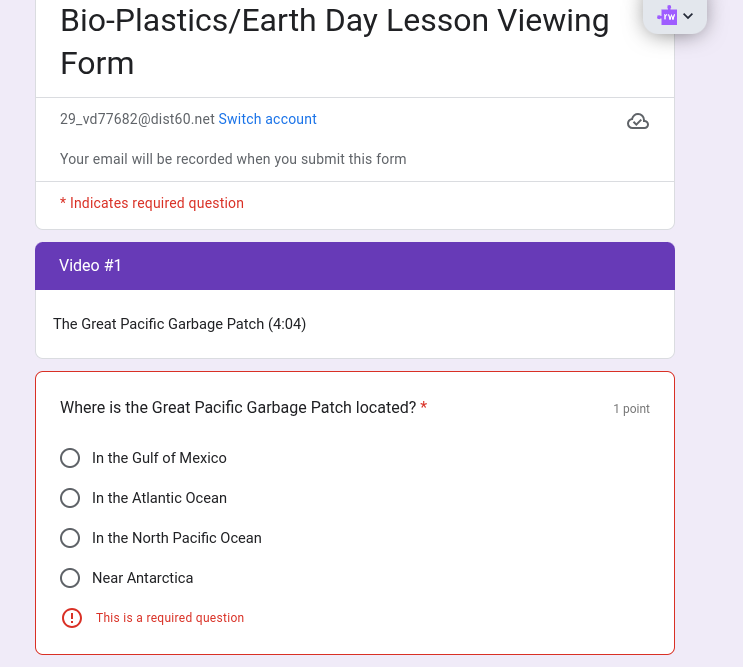Click the Bio-Plastics/Earth Day form title
This screenshot has width=743, height=667.
click(334, 41)
